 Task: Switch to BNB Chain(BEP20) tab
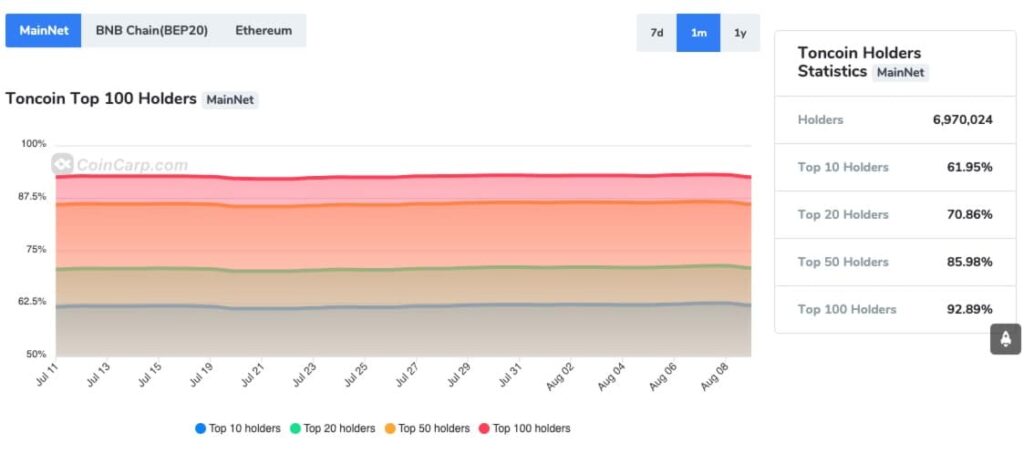151,31
